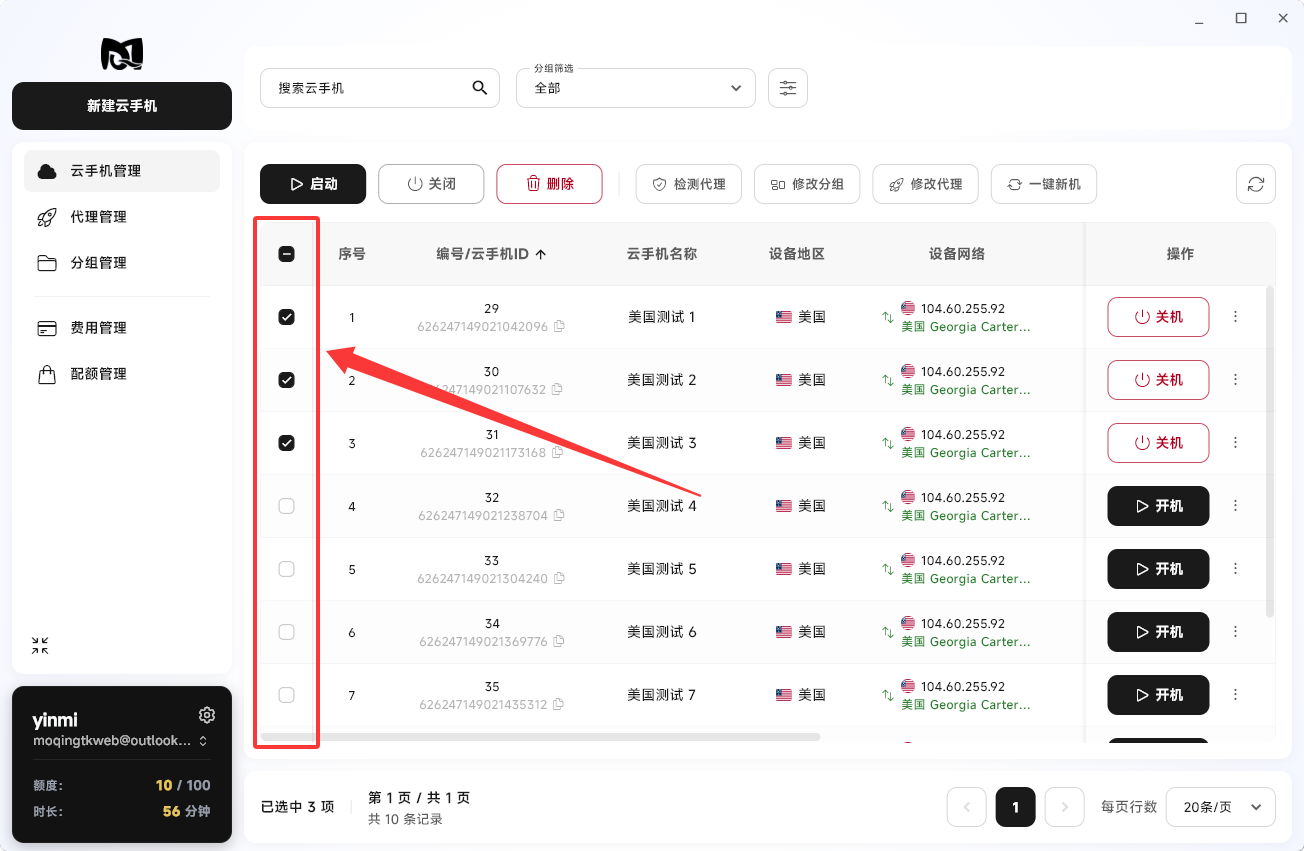This screenshot has width=1304, height=851.
Task: Check the checkbox for 美国测试 5
Action: (x=286, y=569)
